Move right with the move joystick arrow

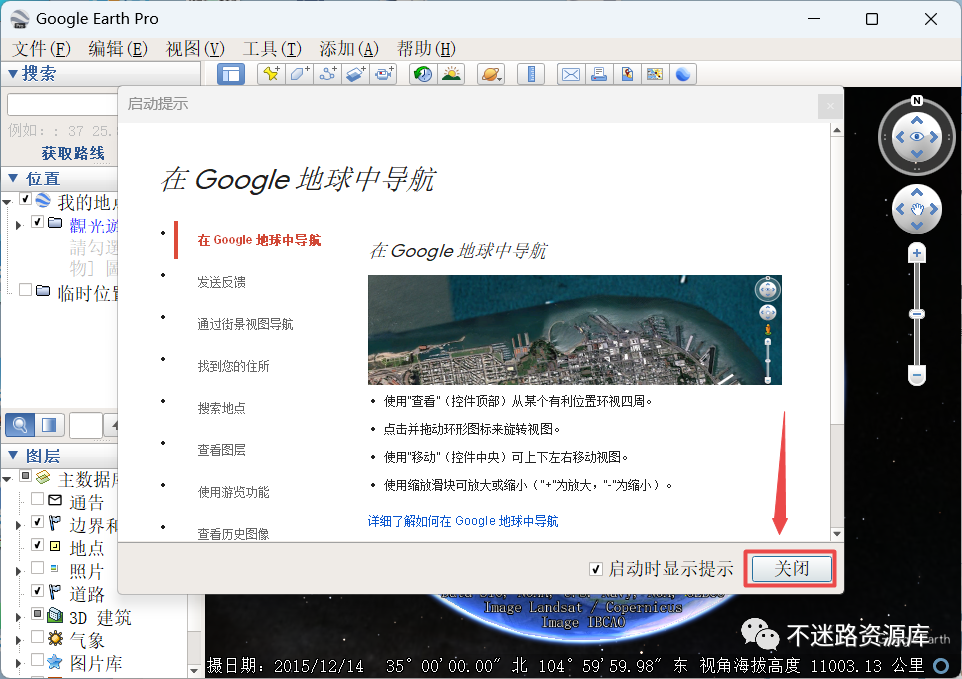(x=934, y=210)
